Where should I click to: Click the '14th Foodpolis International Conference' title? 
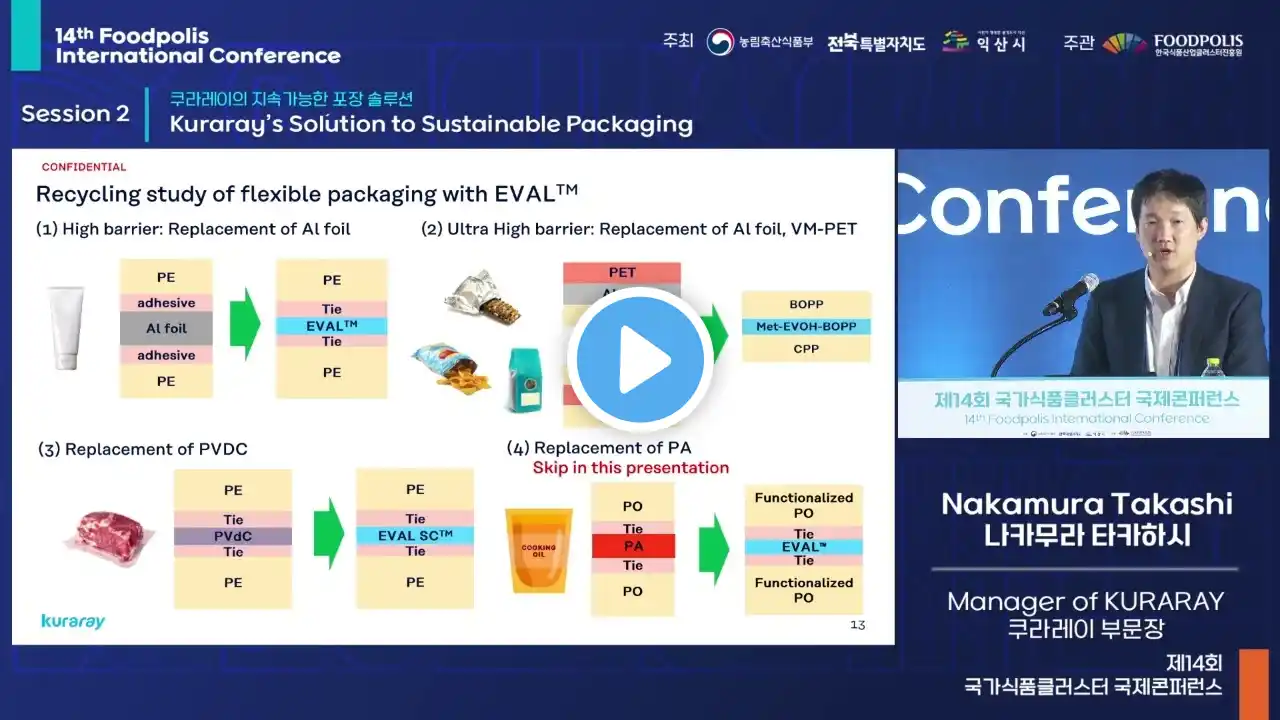point(198,46)
